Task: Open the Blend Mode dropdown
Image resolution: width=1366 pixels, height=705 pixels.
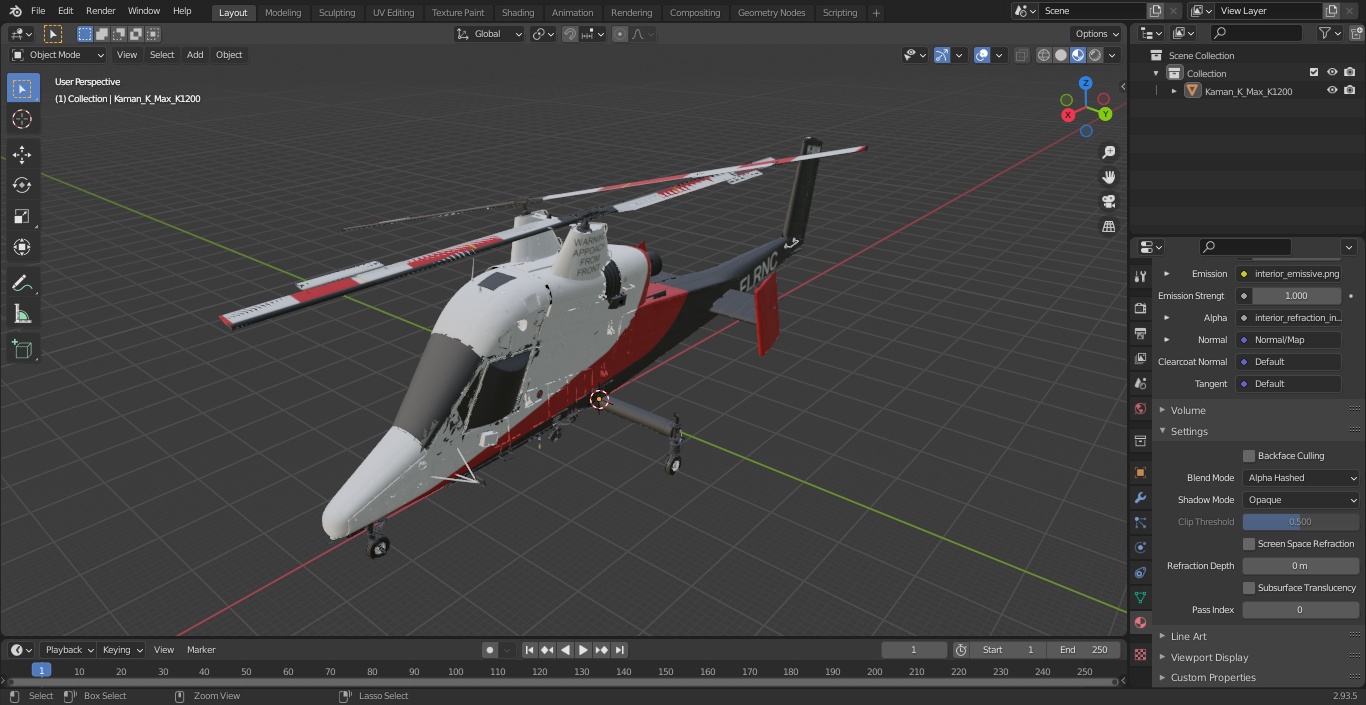Action: [x=1301, y=478]
